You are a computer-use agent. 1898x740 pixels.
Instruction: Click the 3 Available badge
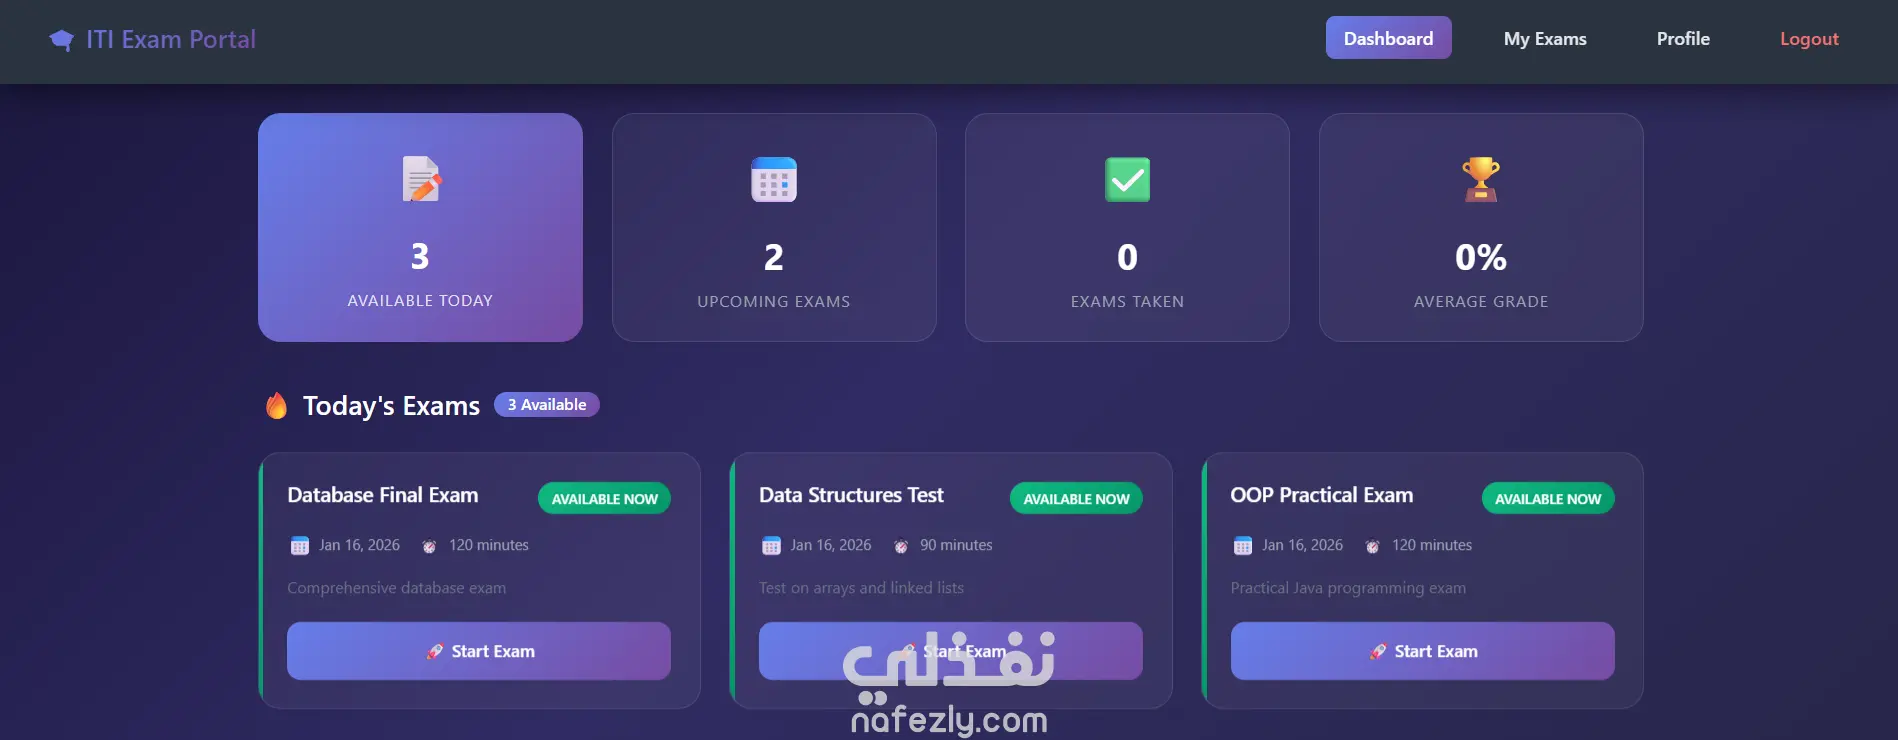coord(547,405)
